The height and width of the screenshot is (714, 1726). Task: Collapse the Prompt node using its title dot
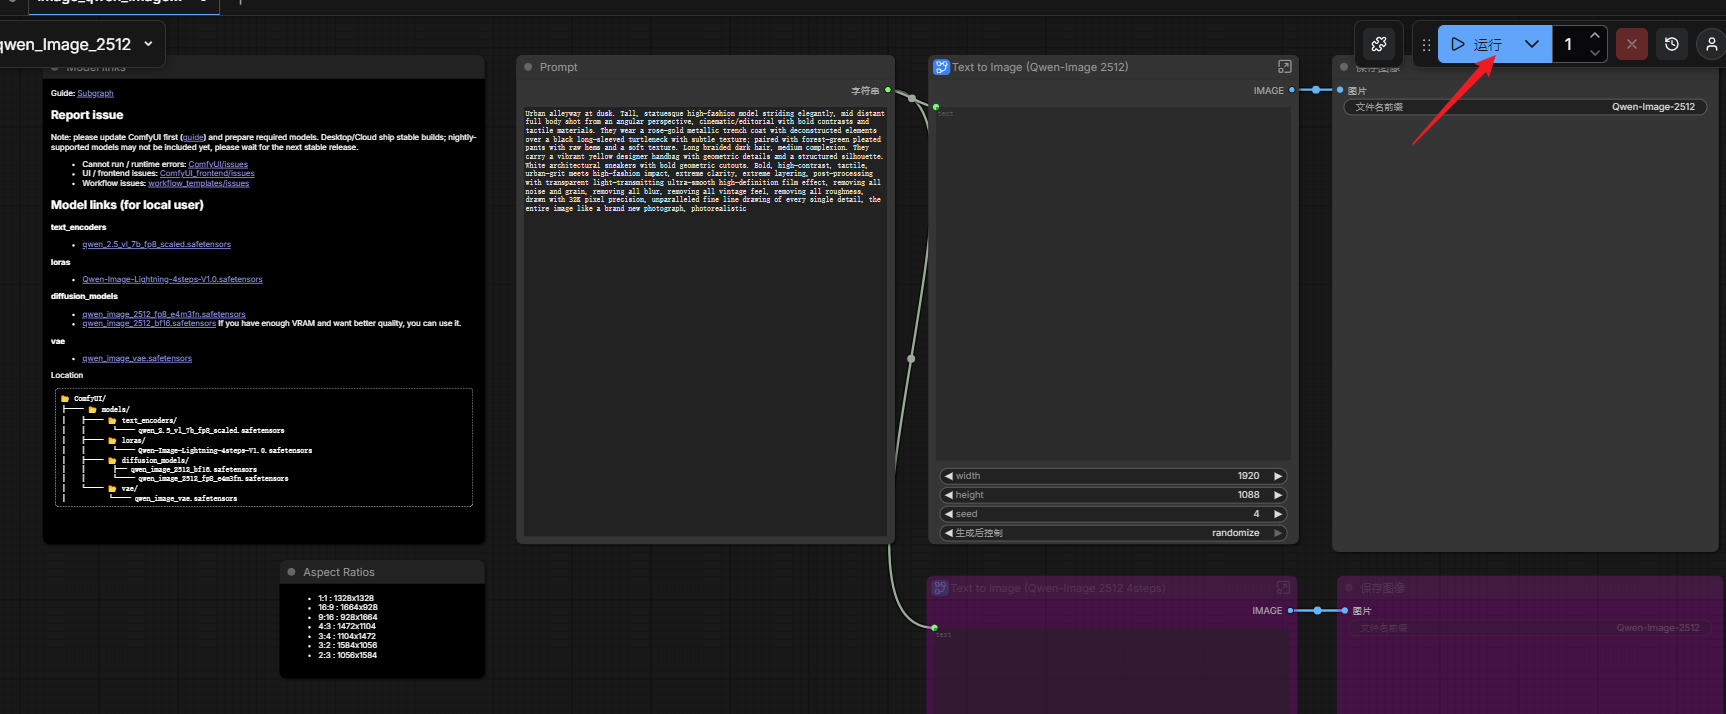tap(528, 67)
